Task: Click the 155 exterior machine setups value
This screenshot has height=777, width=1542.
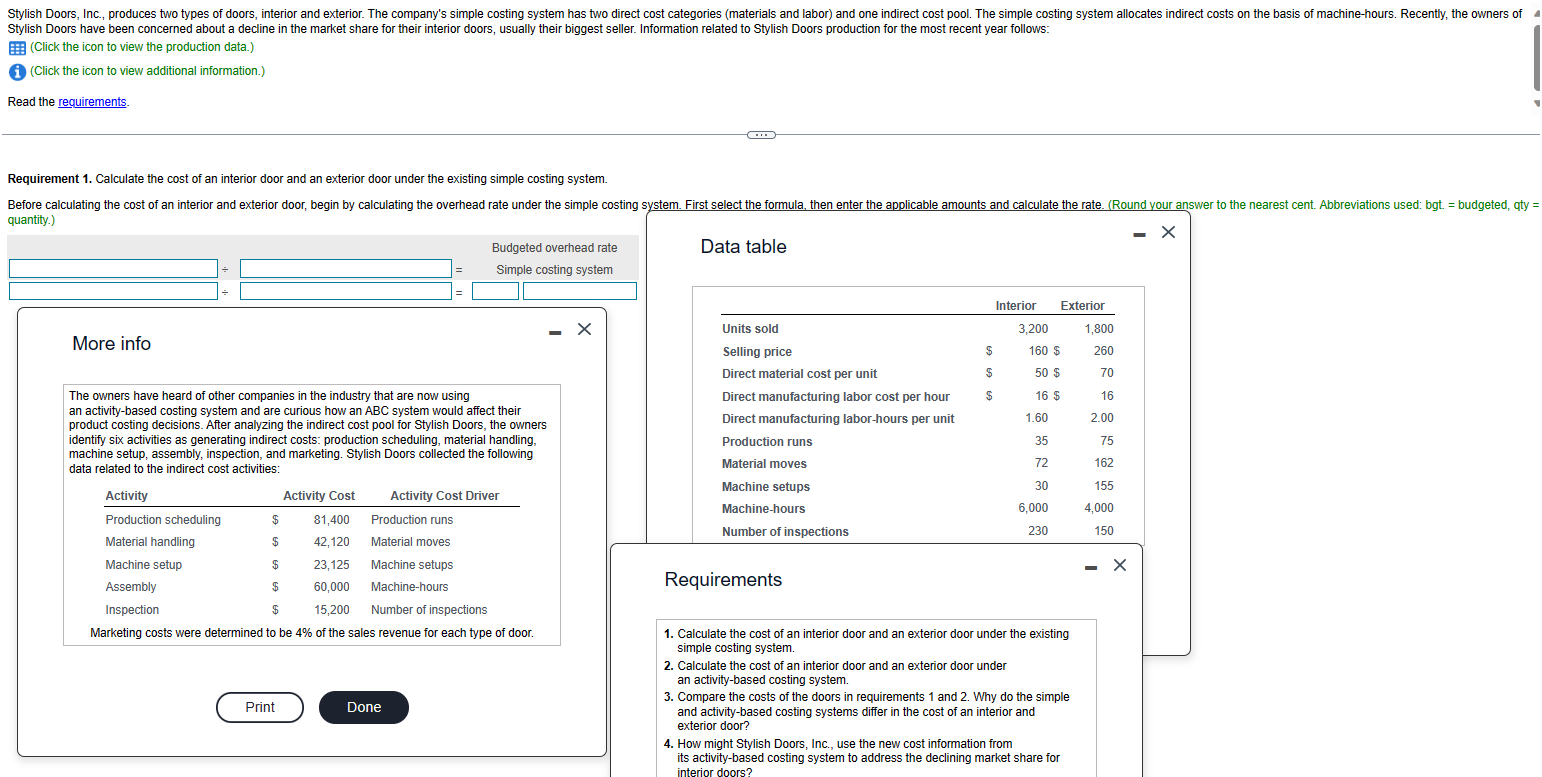Action: 1103,486
